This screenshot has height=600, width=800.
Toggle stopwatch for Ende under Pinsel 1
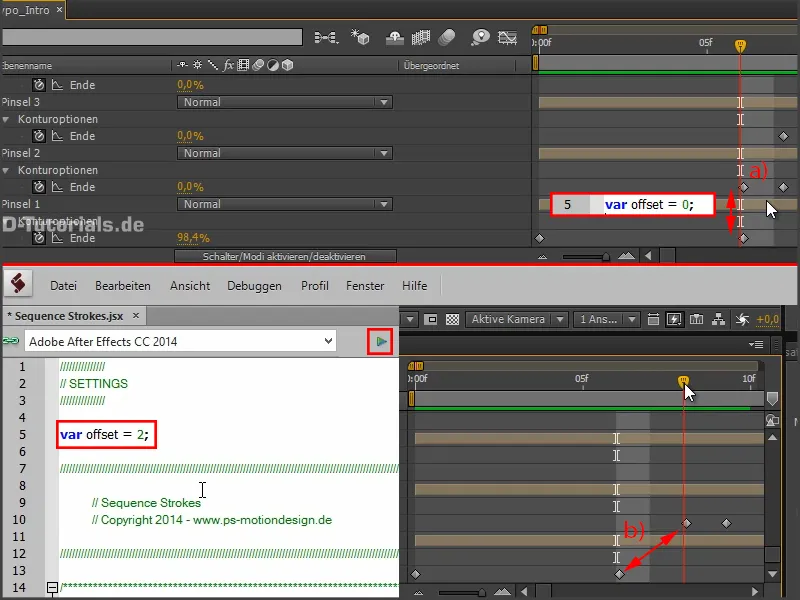tap(39, 238)
